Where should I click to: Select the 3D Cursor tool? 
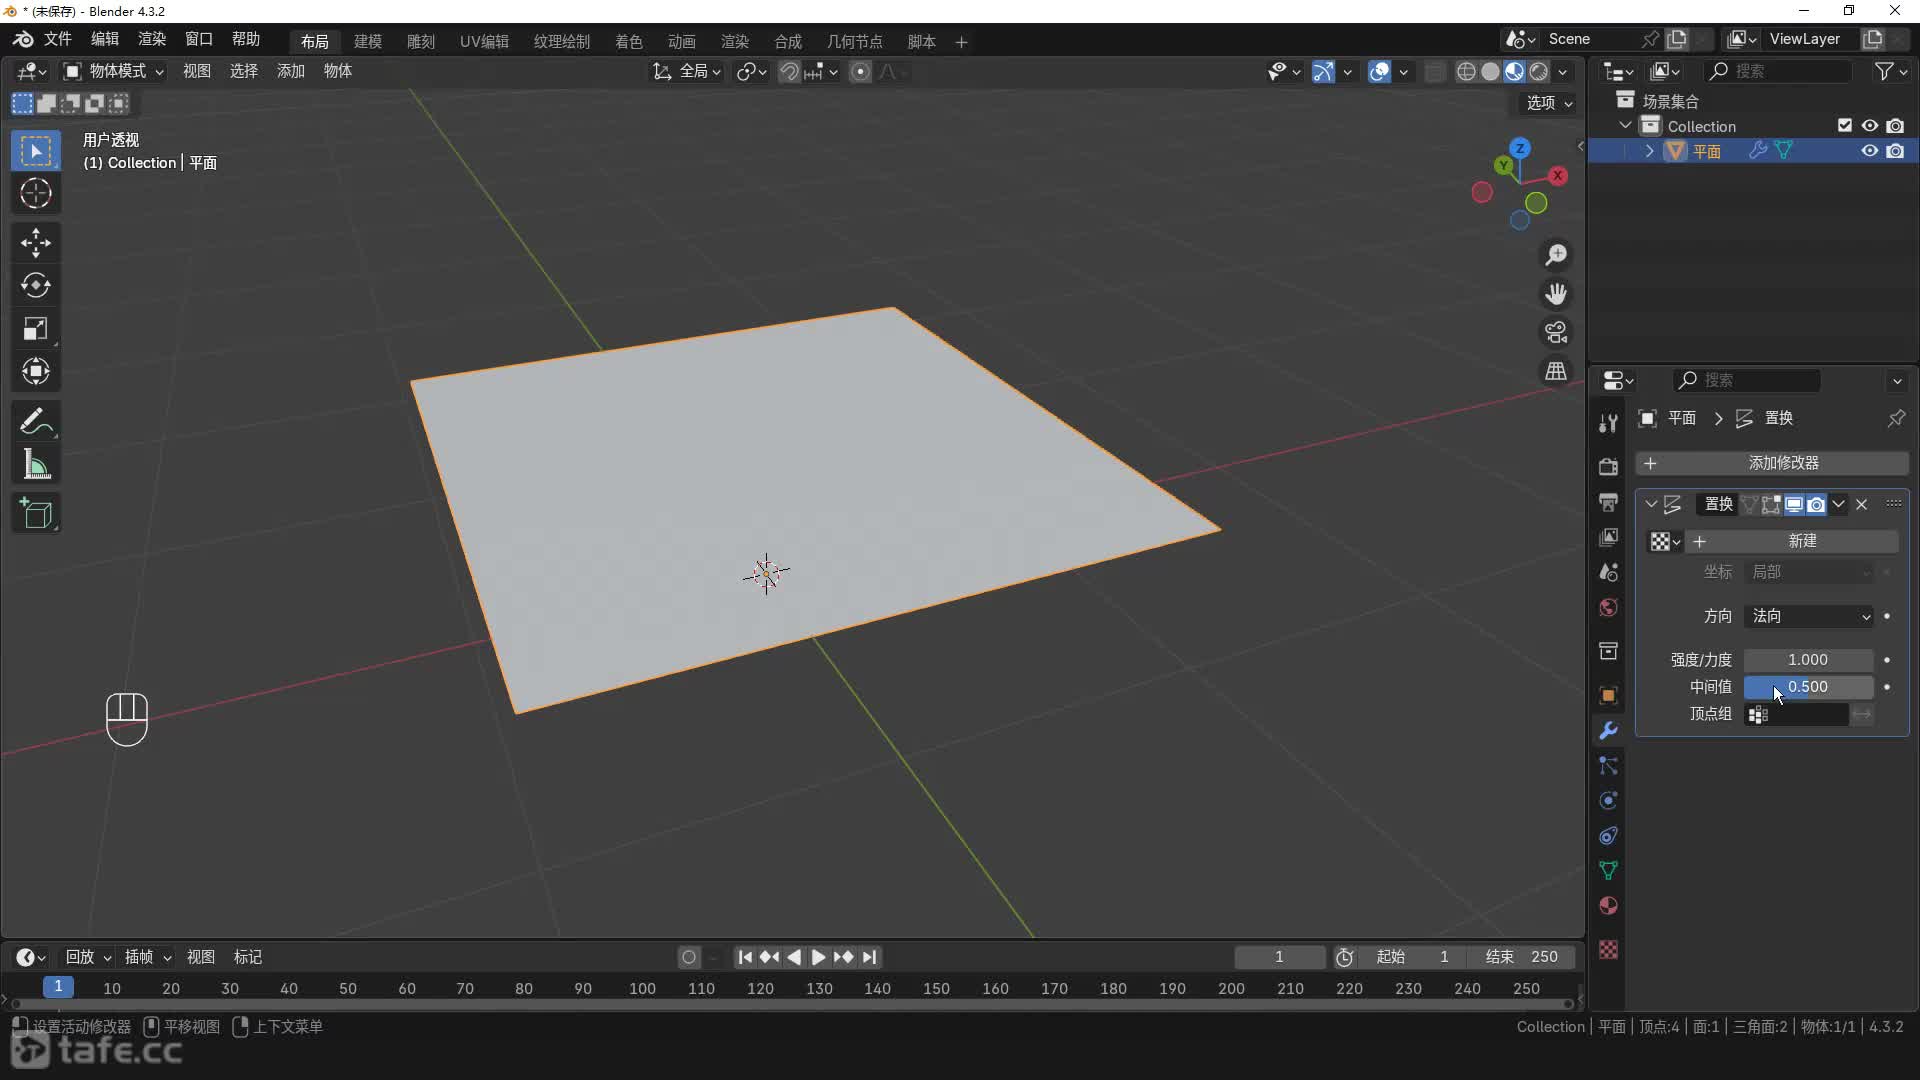pos(36,193)
